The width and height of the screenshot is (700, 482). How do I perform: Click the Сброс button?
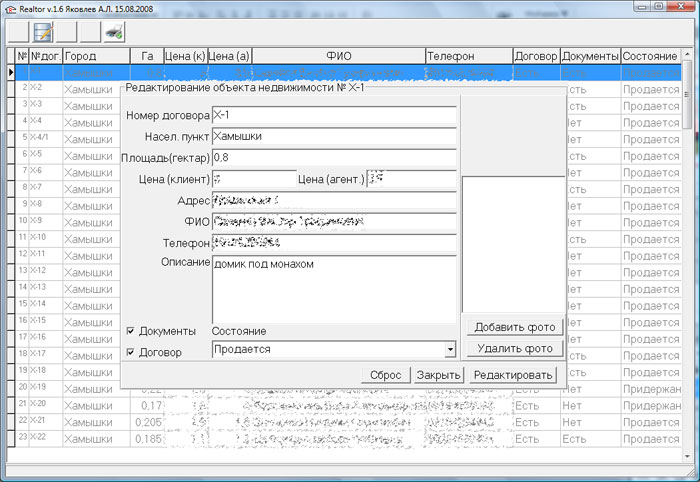(x=386, y=375)
